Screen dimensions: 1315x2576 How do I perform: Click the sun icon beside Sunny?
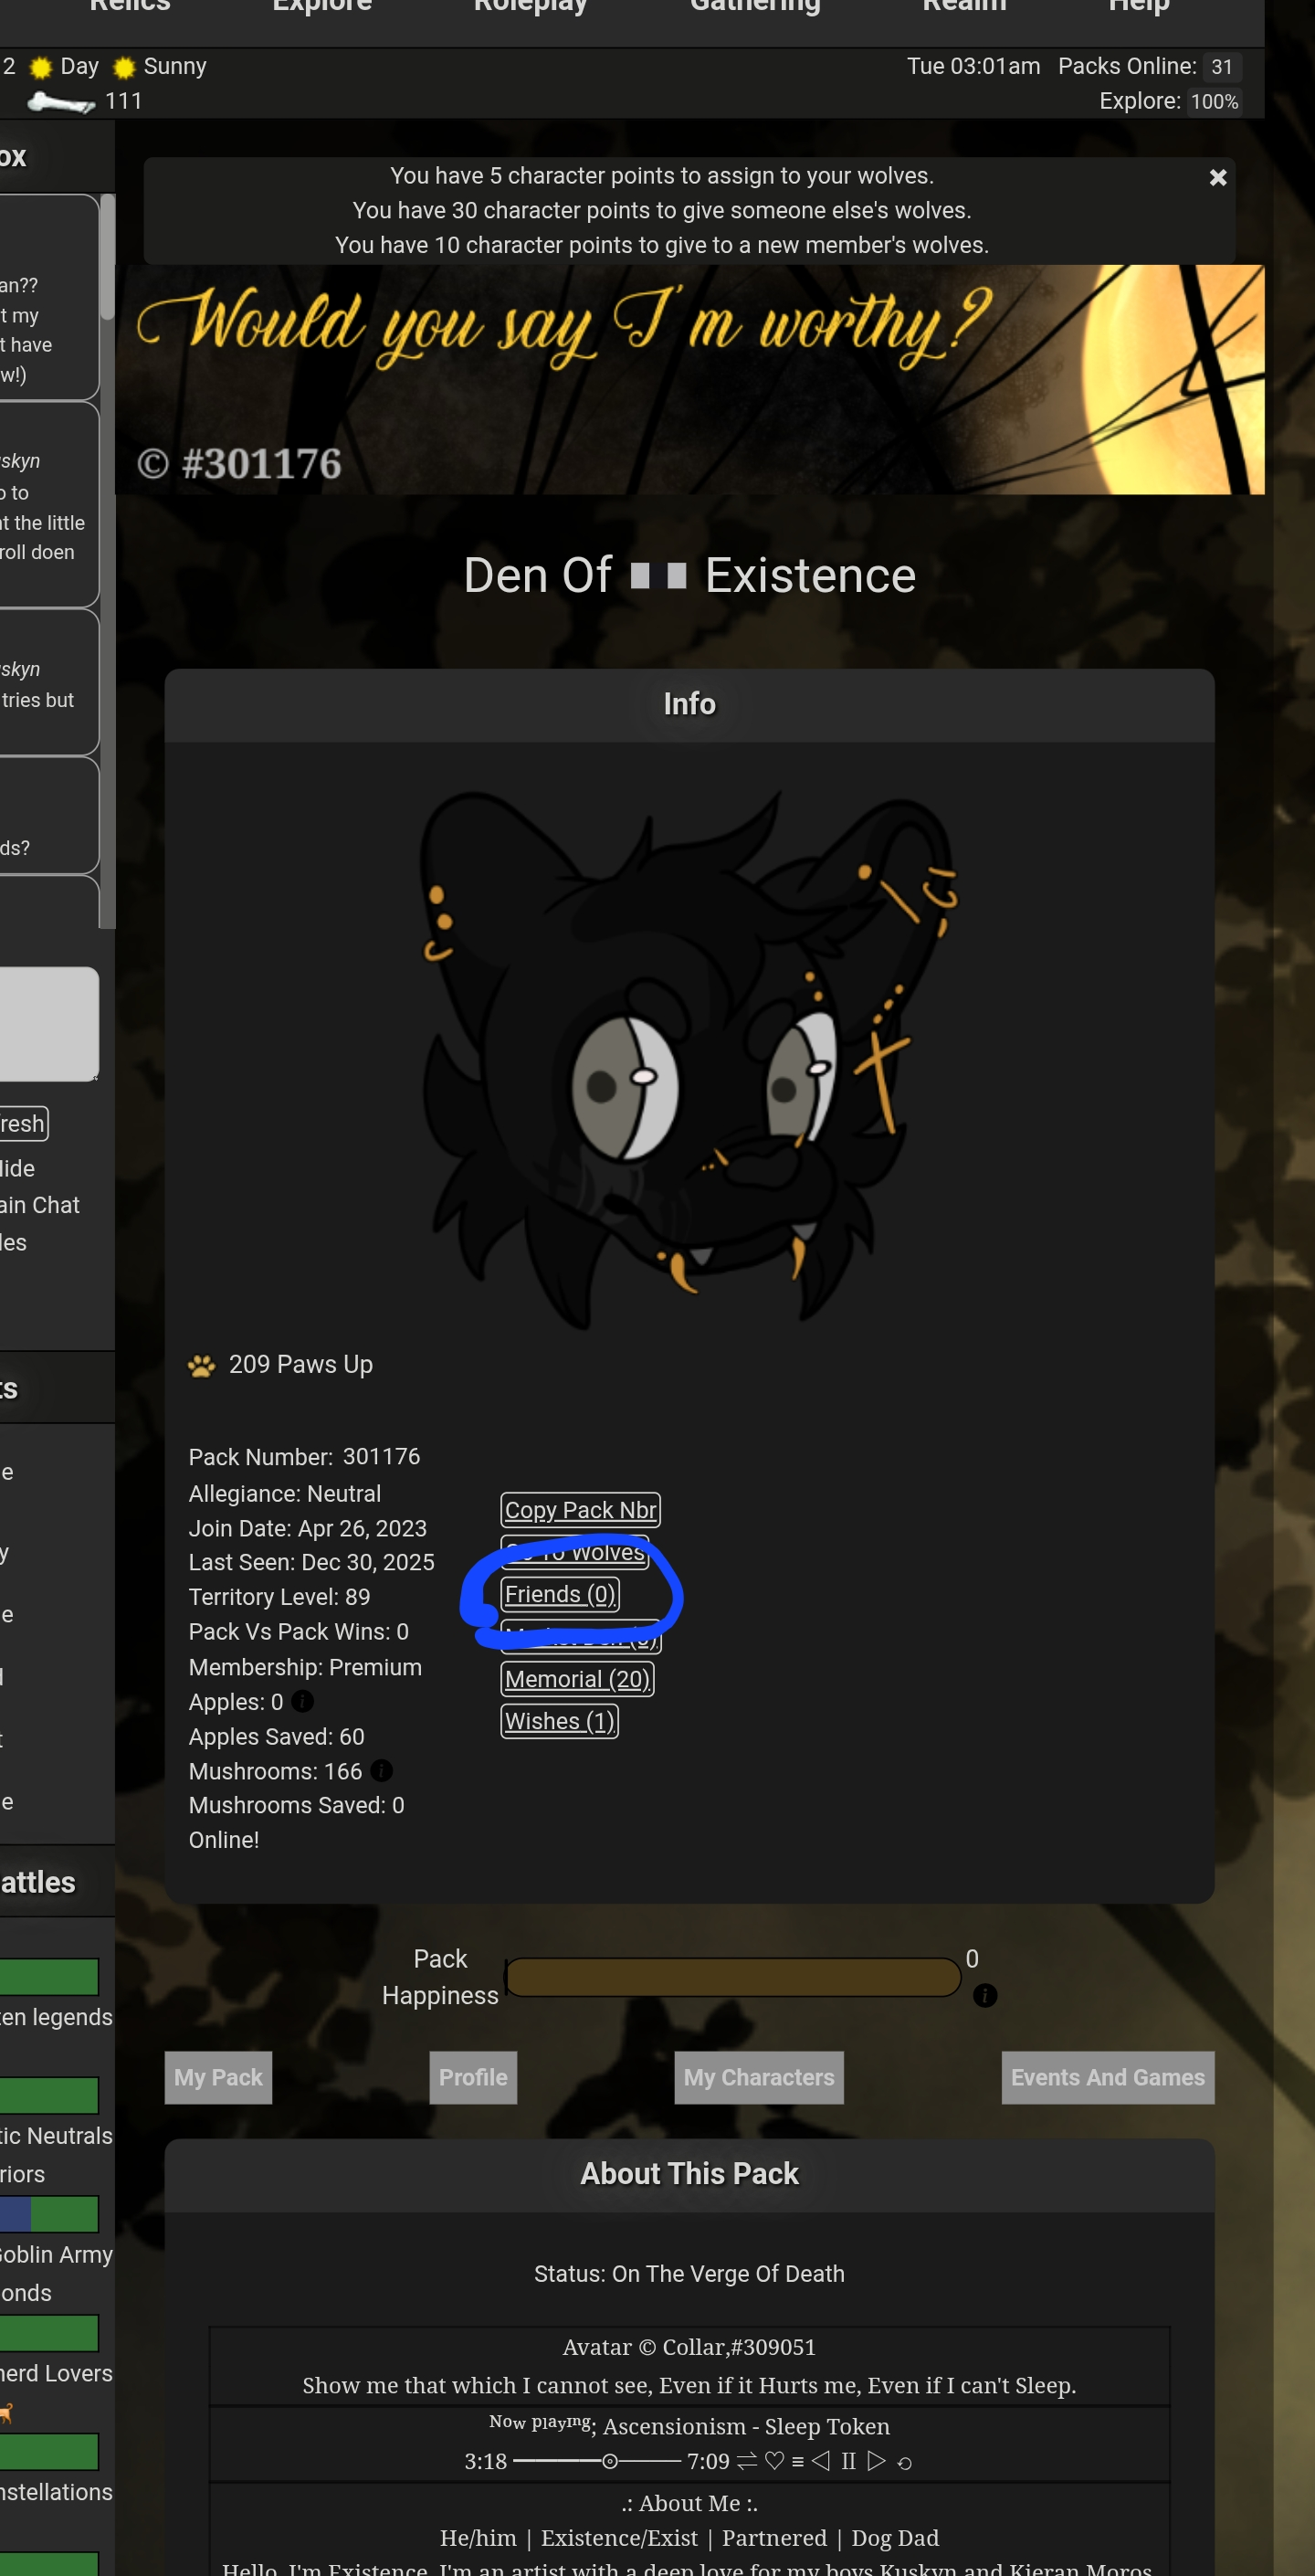tap(124, 68)
